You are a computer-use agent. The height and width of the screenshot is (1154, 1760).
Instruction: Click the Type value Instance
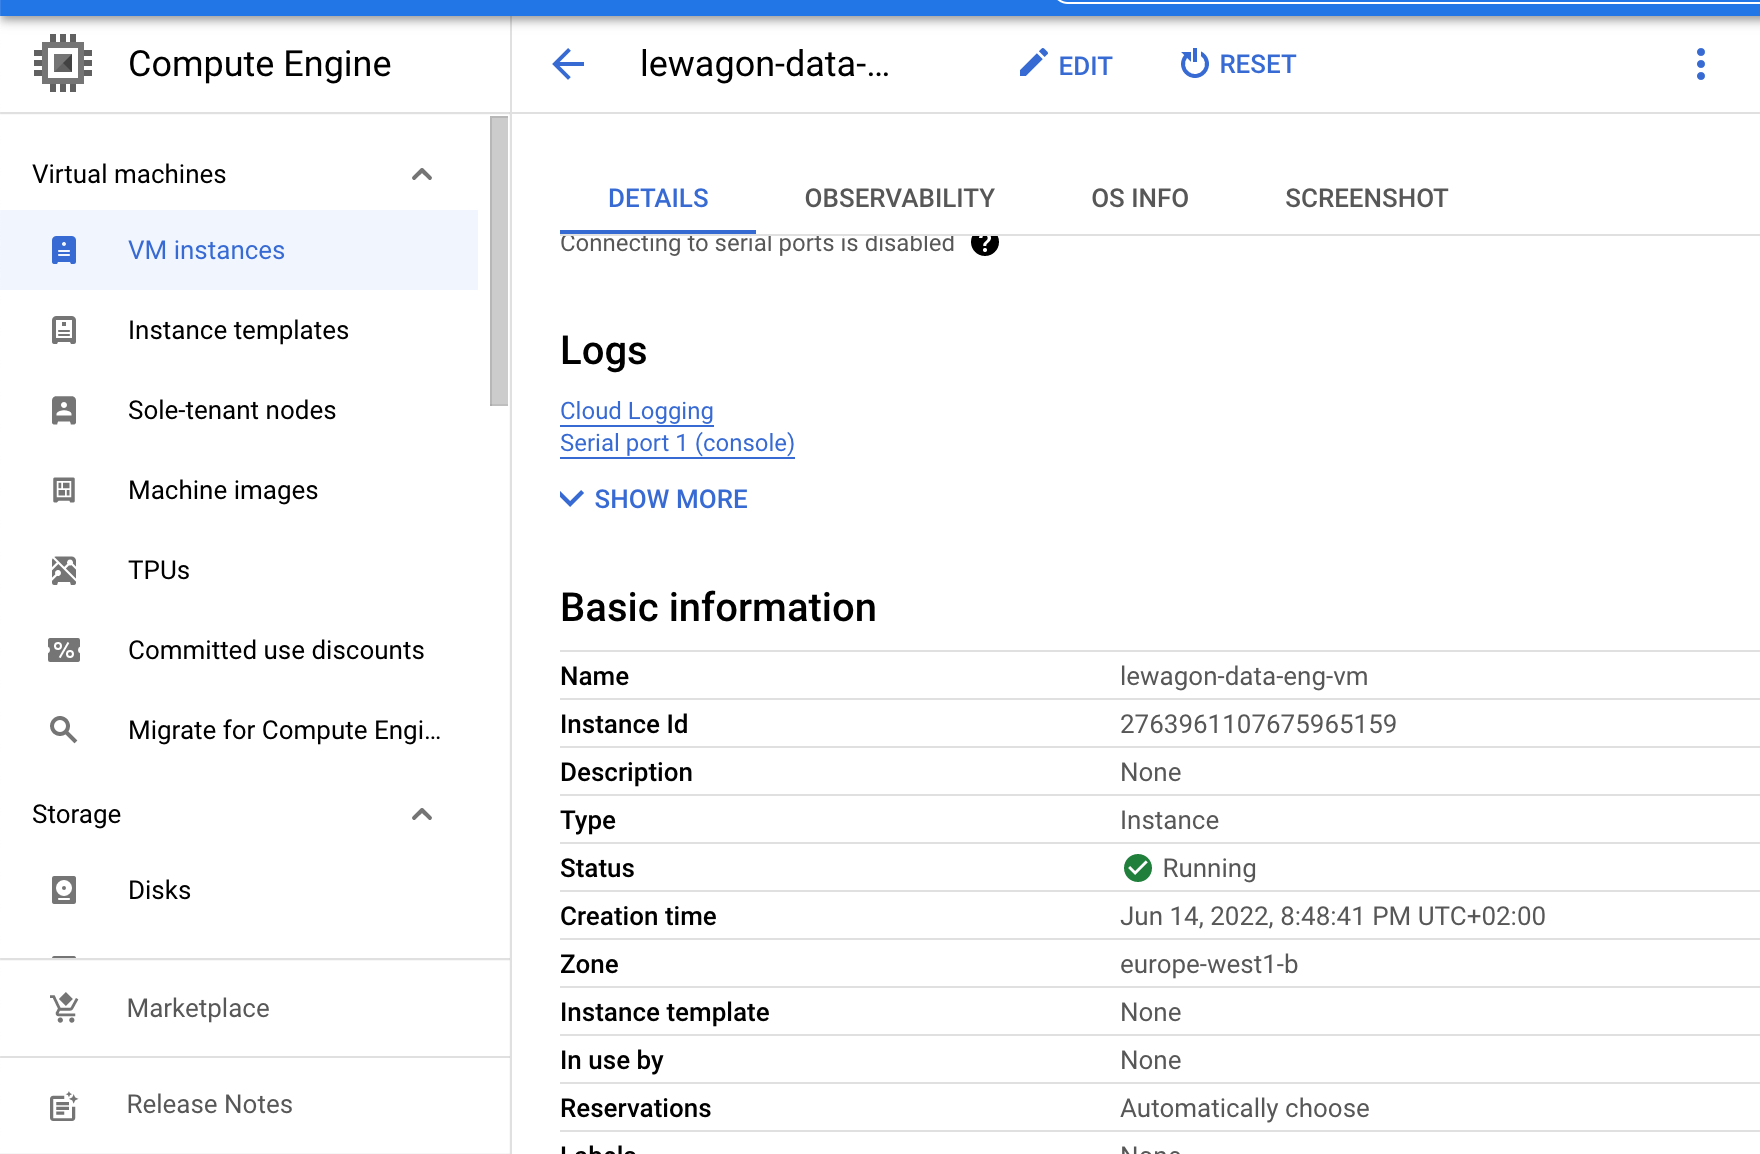click(x=1169, y=820)
